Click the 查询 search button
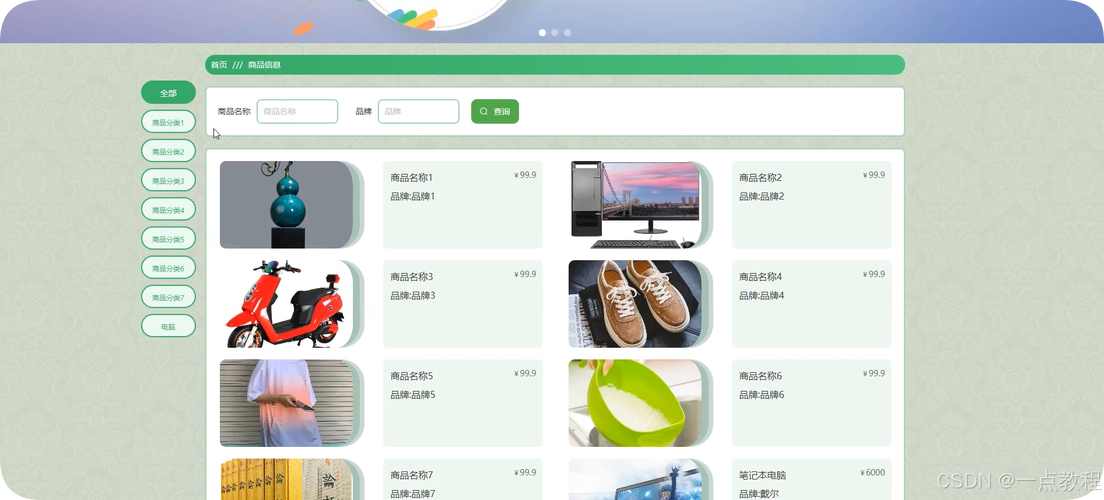 pyautogui.click(x=495, y=111)
